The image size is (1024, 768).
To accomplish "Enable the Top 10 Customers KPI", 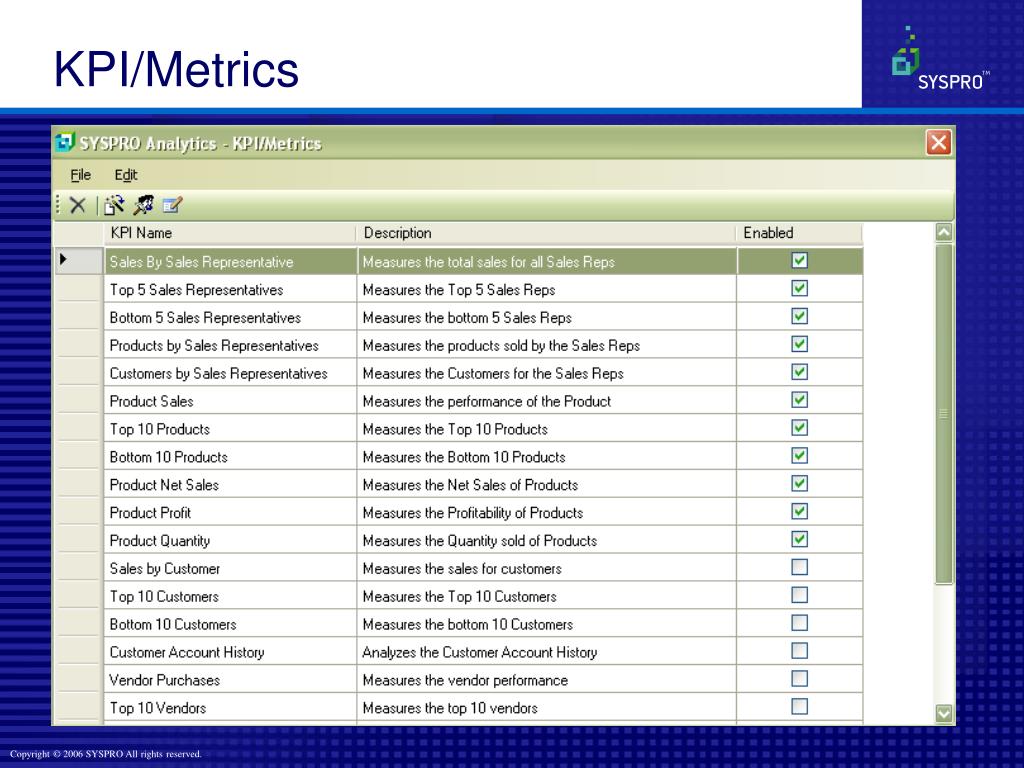I will pos(799,595).
